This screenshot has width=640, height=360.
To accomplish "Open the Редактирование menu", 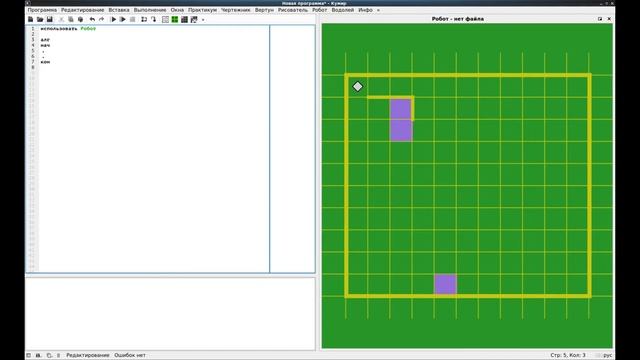I will coord(82,10).
